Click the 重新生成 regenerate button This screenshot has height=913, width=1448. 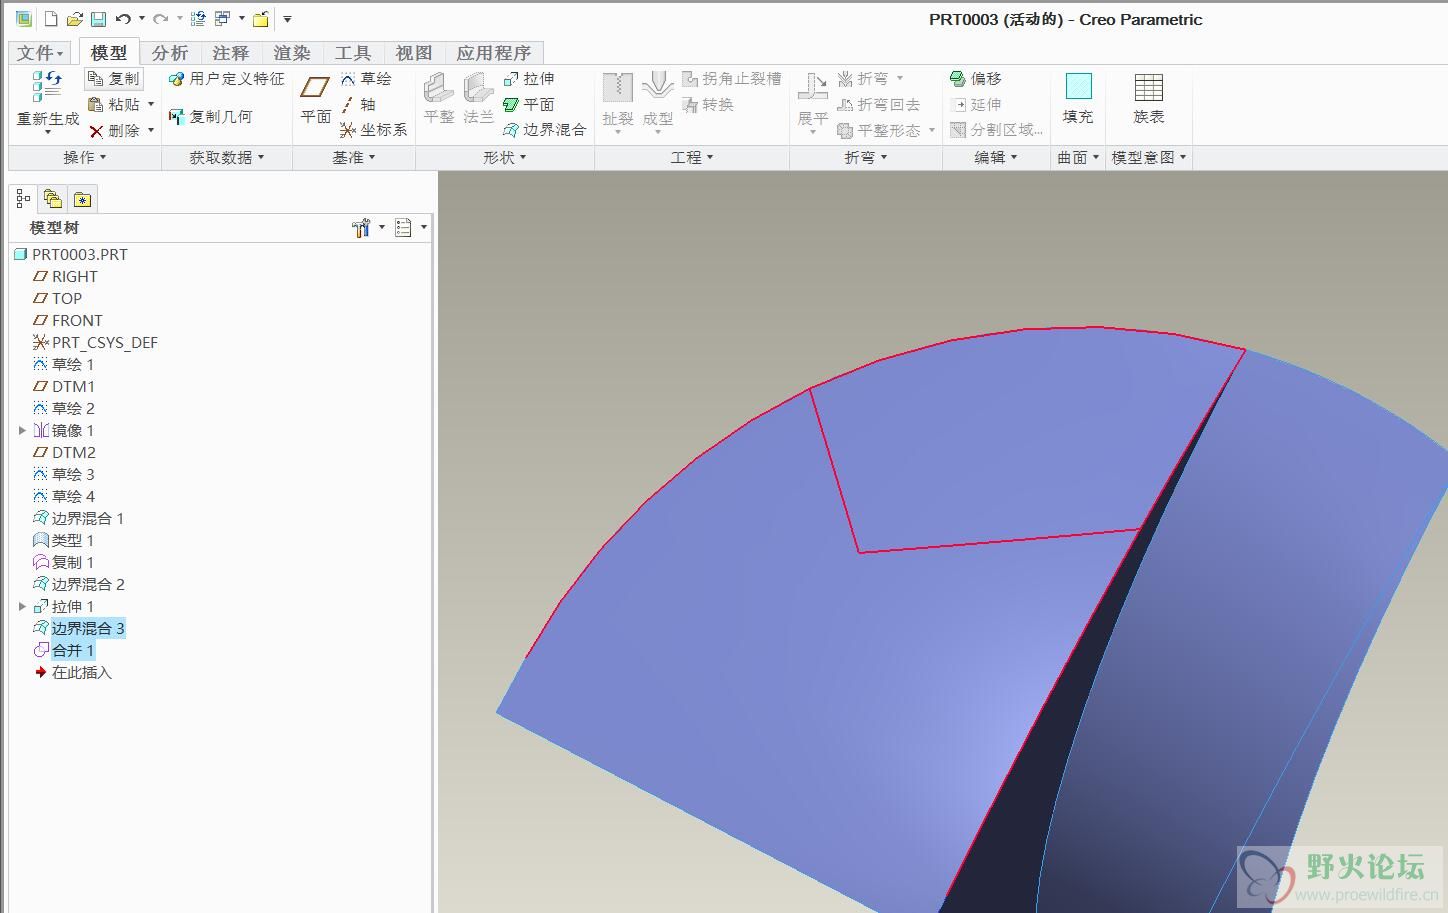[48, 101]
